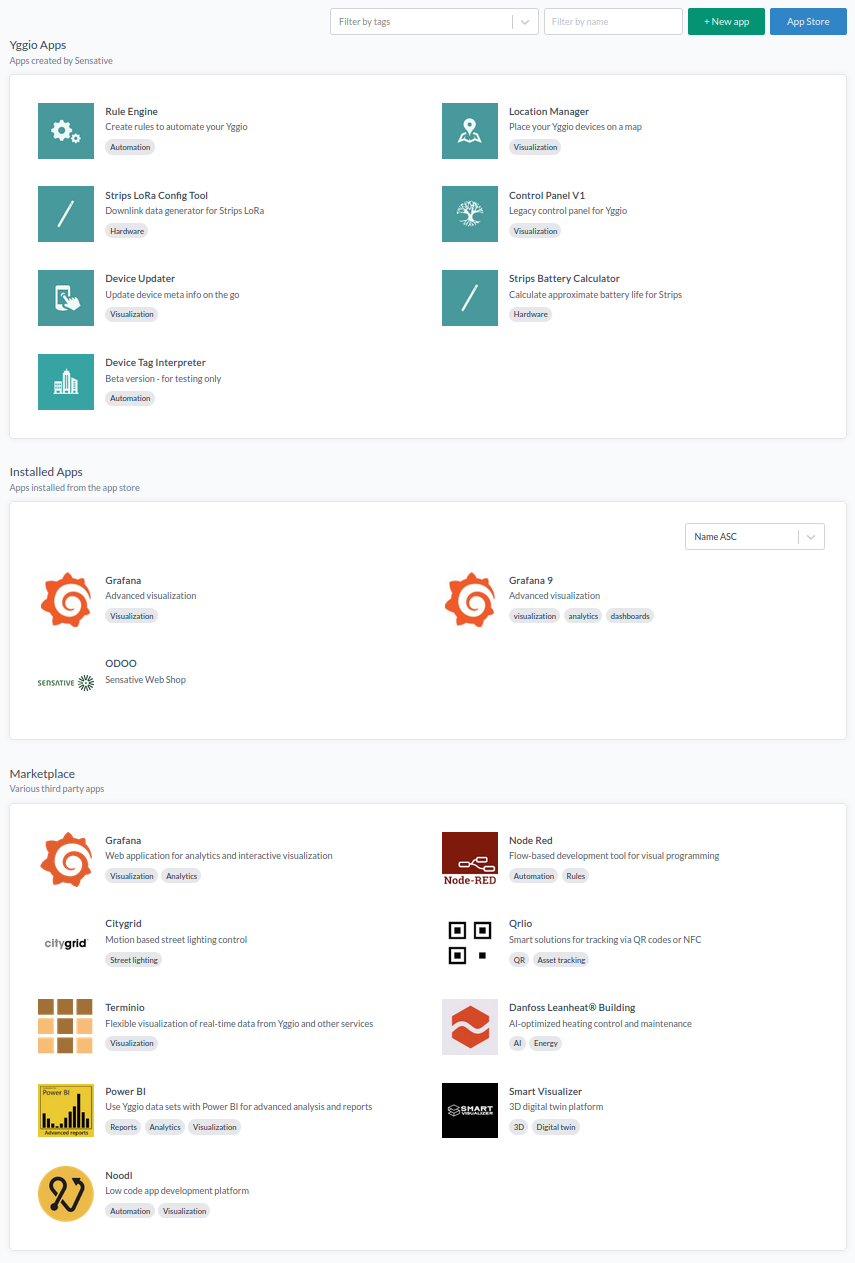The height and width of the screenshot is (1263, 855).
Task: Click the Citygrid logo
Action: 66,943
